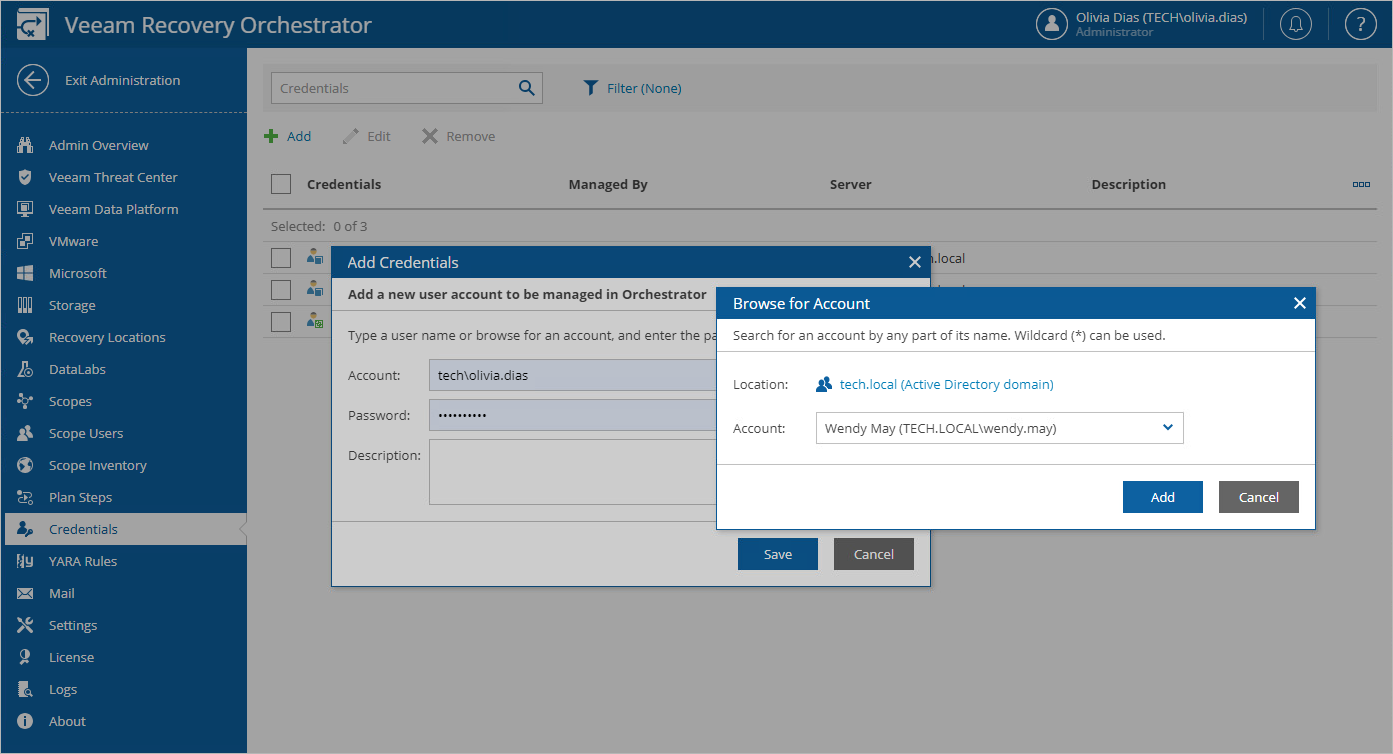Check the Credentials select-all checkbox
This screenshot has height=754, width=1393.
pos(281,184)
